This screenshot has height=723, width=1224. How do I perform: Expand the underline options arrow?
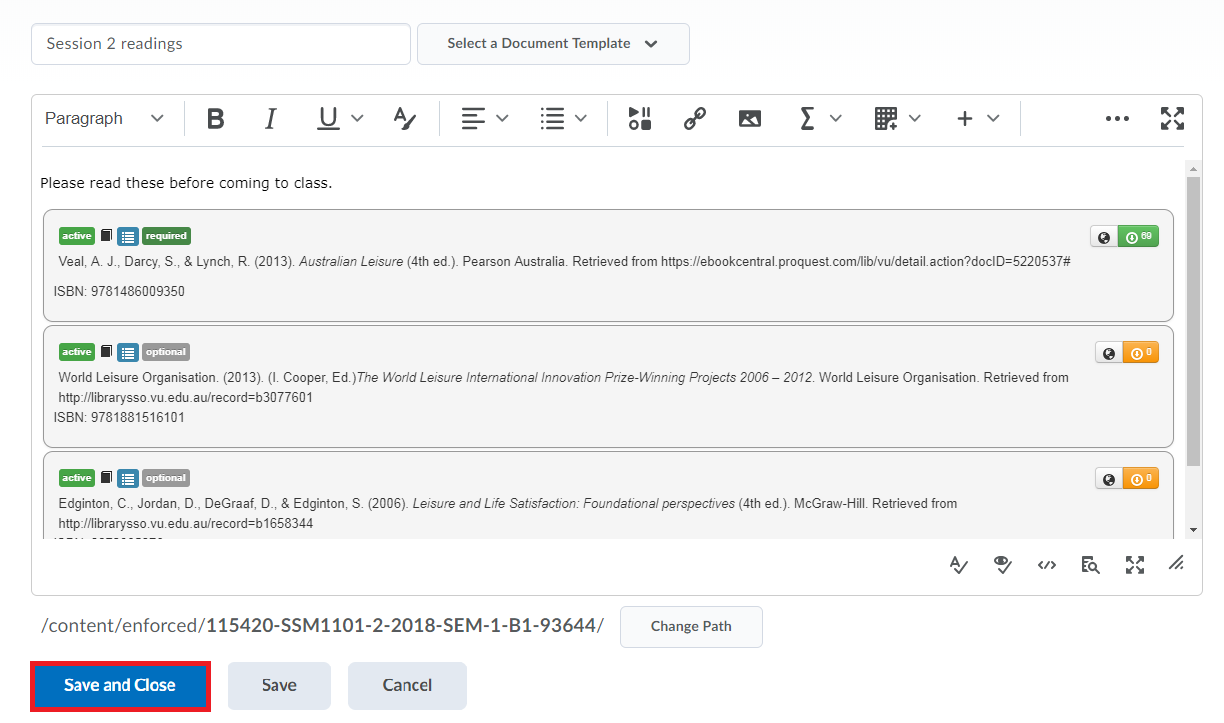point(357,119)
